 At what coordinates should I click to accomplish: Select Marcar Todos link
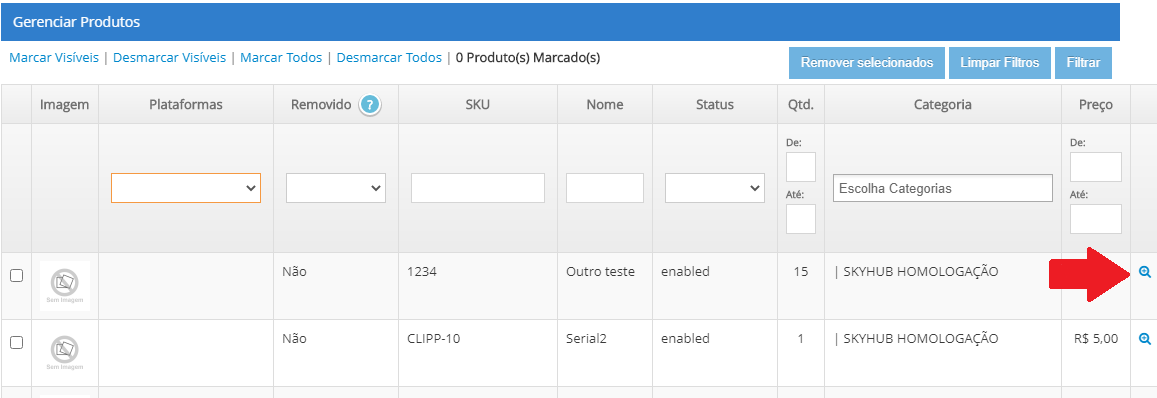281,58
